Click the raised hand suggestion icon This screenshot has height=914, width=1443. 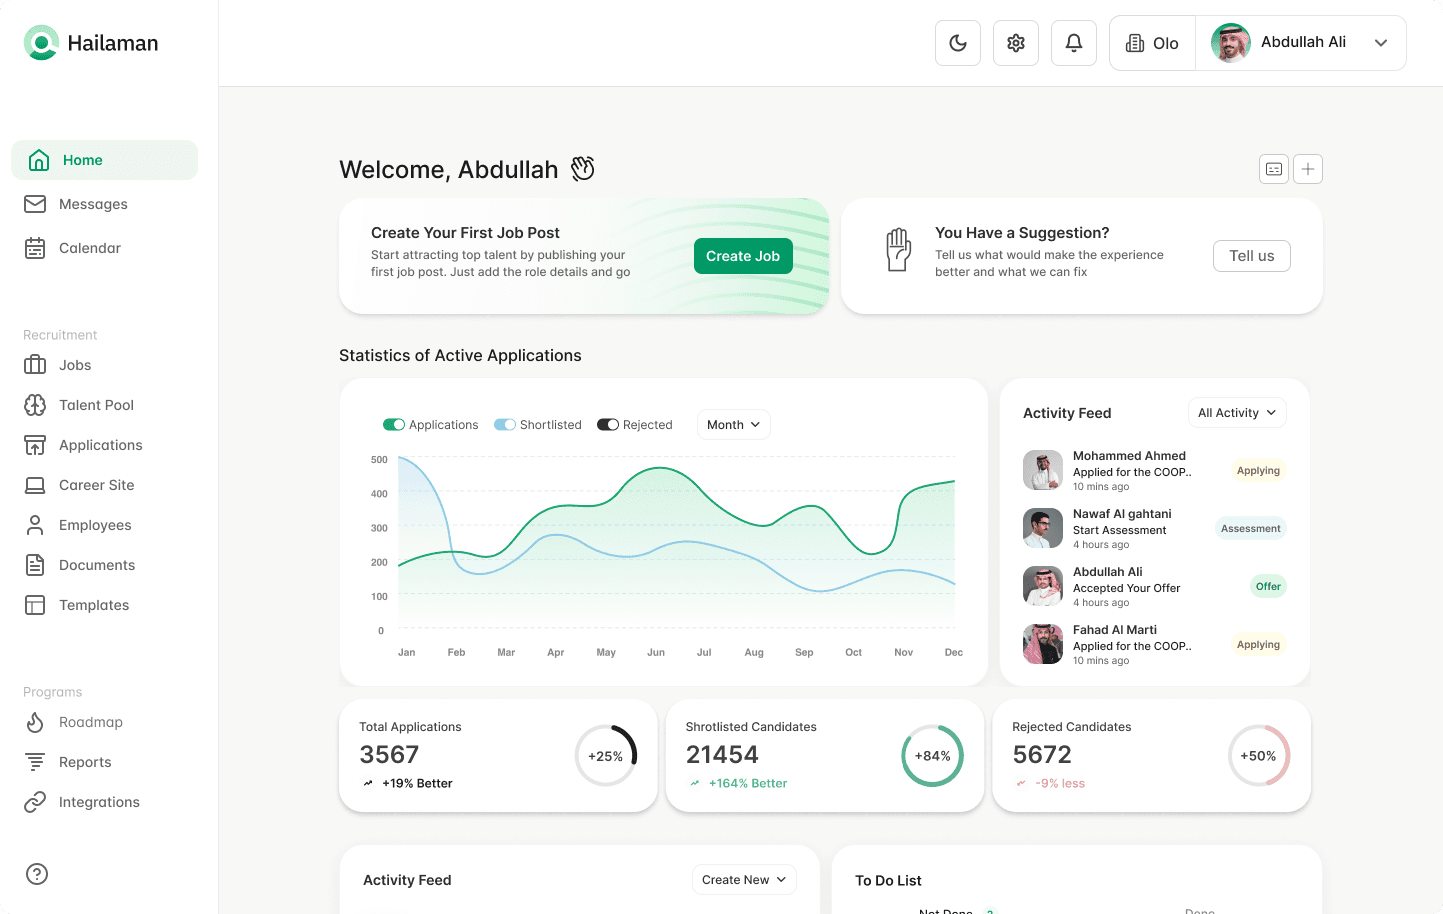point(898,250)
